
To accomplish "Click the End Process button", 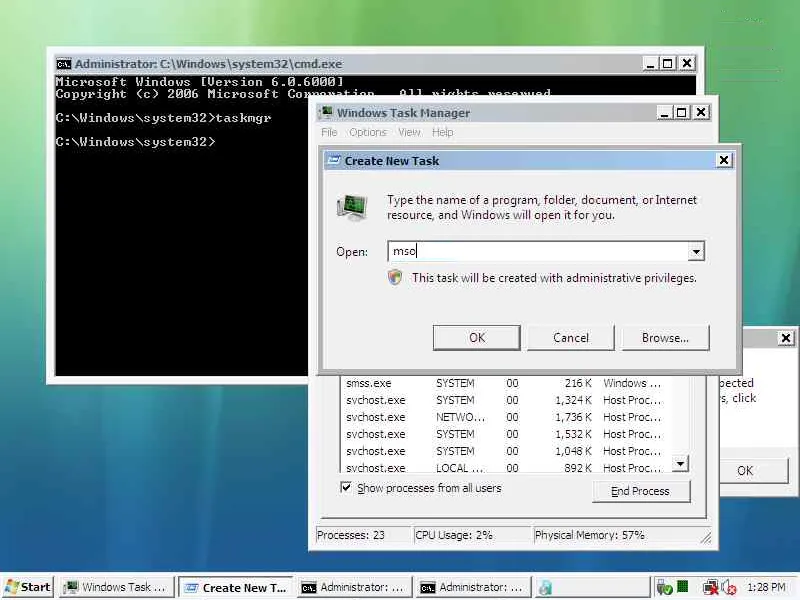I will [x=641, y=491].
